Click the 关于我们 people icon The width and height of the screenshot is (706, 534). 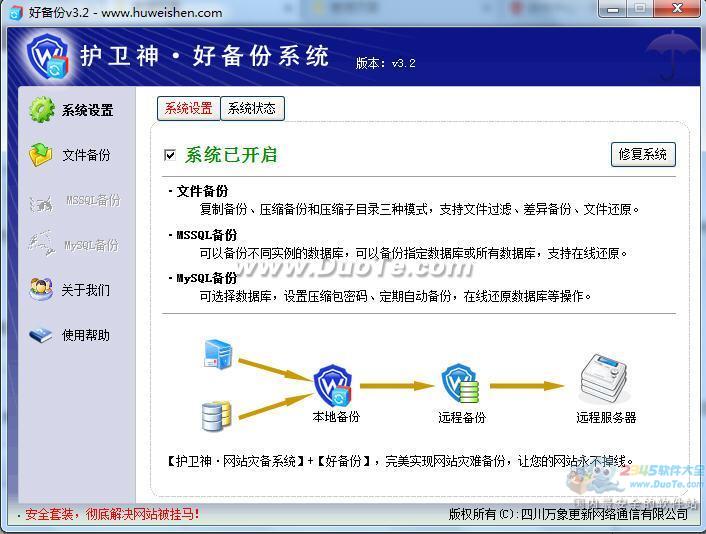(x=41, y=289)
